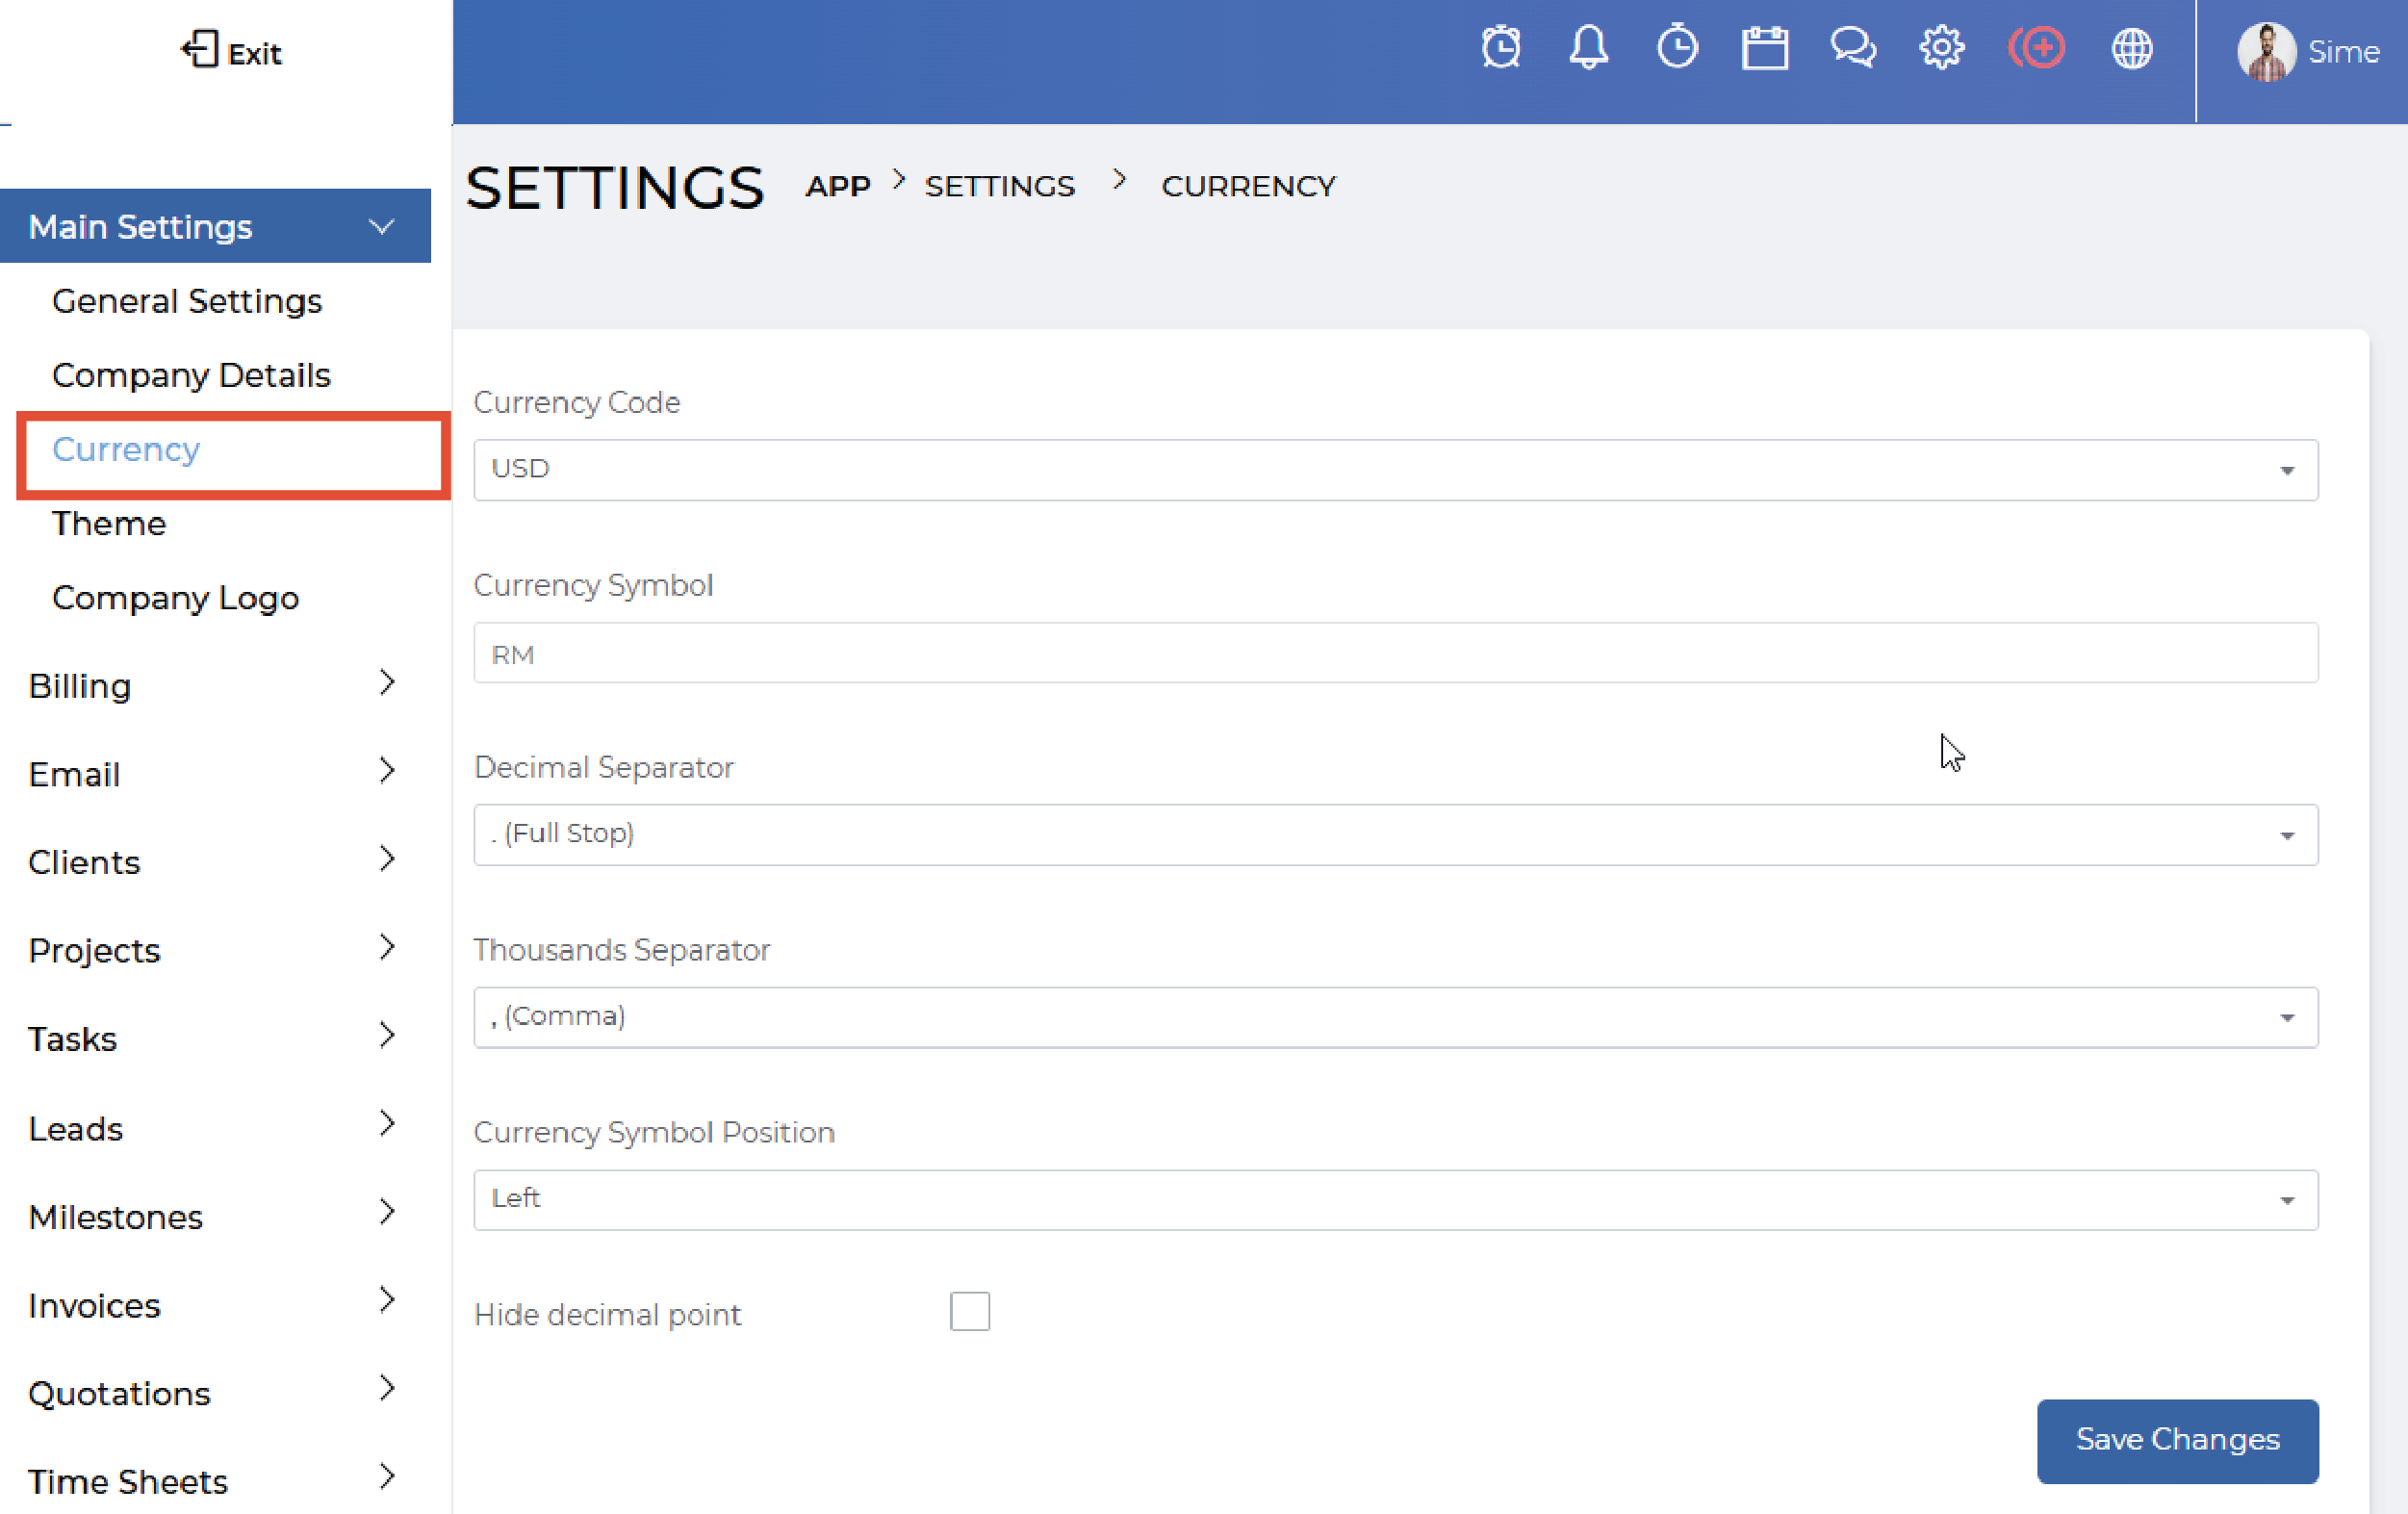Open the language globe icon
2408x1514 pixels.
click(x=2131, y=48)
